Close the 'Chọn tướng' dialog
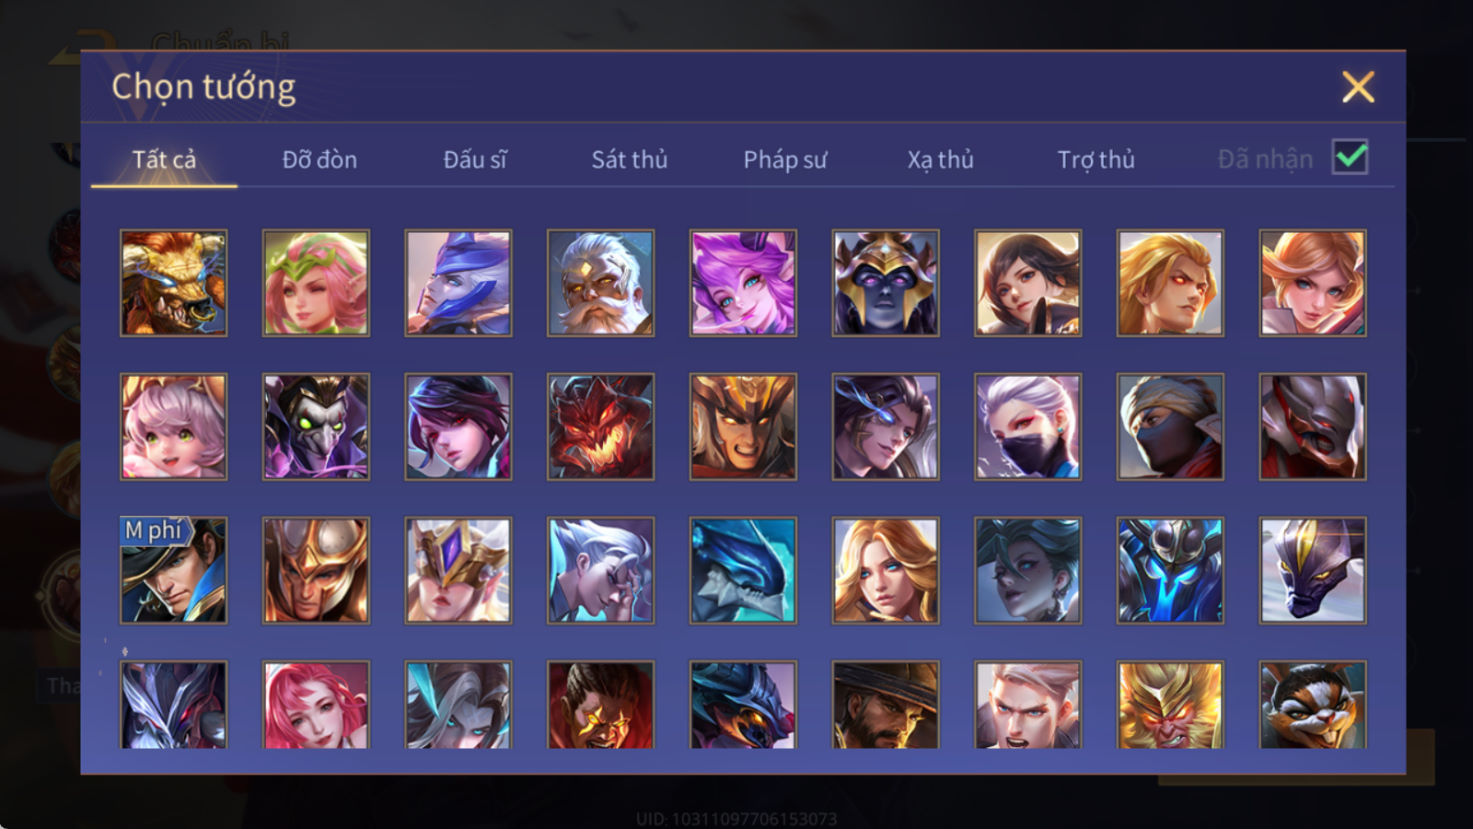 [1358, 87]
